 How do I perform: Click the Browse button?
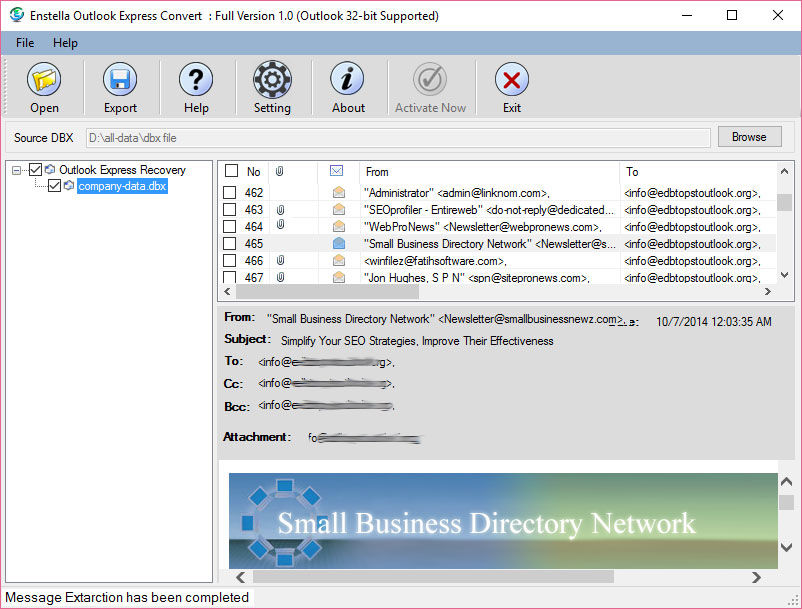(x=749, y=137)
